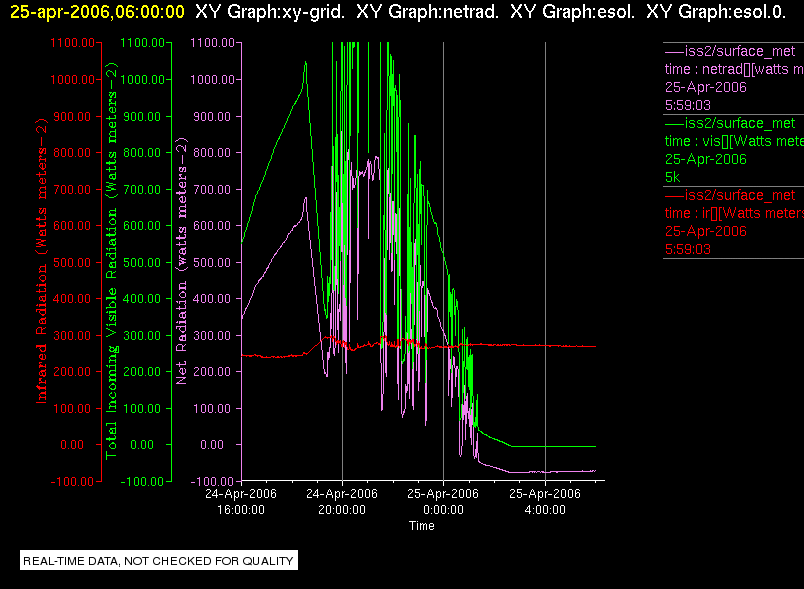This screenshot has height=589, width=804.
Task: Click the green axis 1000.00 tick value
Action: tap(142, 80)
